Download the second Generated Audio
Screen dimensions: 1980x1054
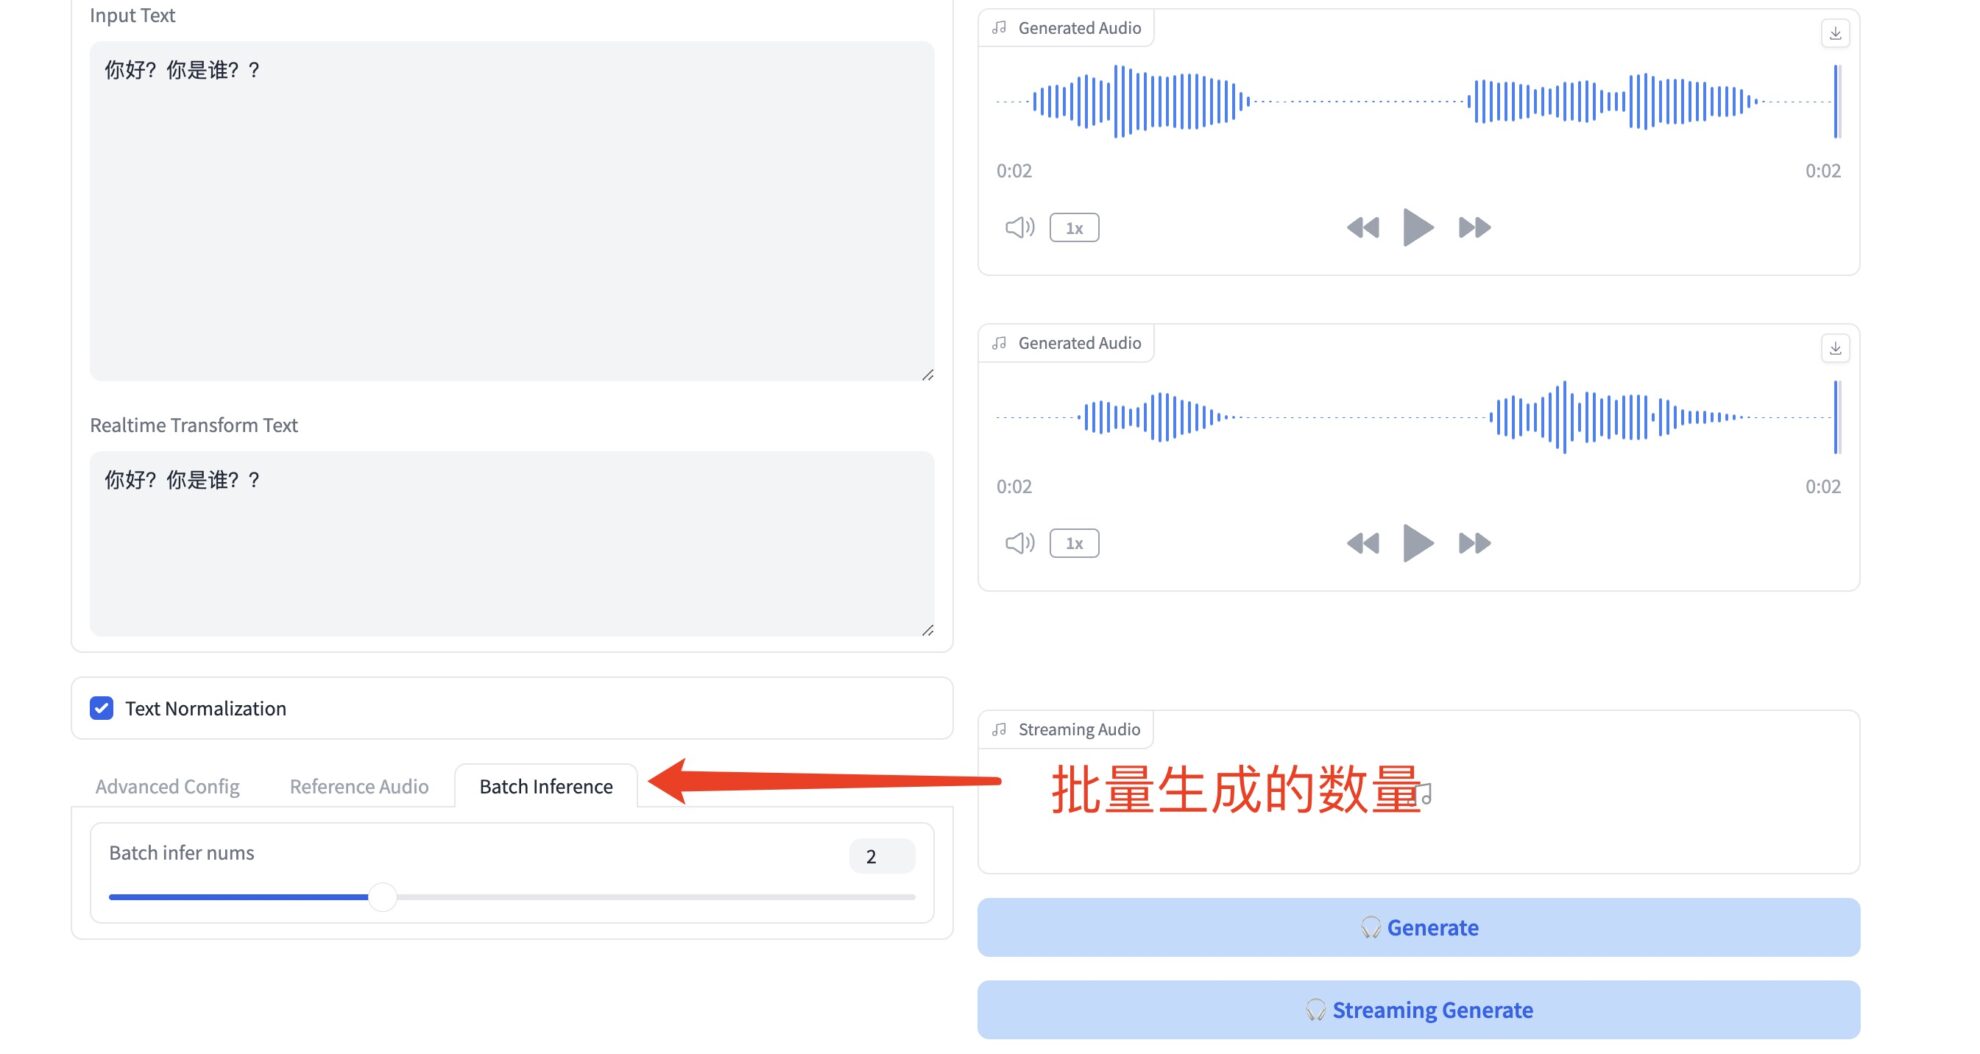click(x=1835, y=348)
